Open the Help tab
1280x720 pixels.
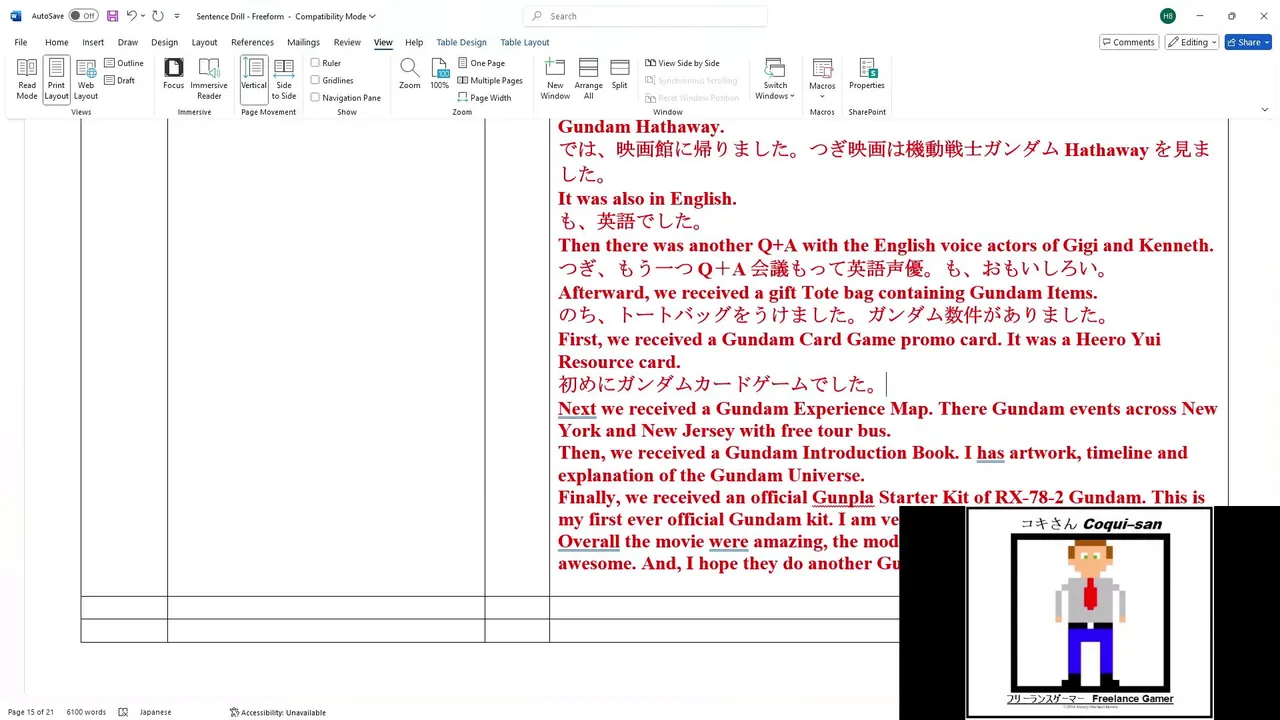click(x=414, y=42)
